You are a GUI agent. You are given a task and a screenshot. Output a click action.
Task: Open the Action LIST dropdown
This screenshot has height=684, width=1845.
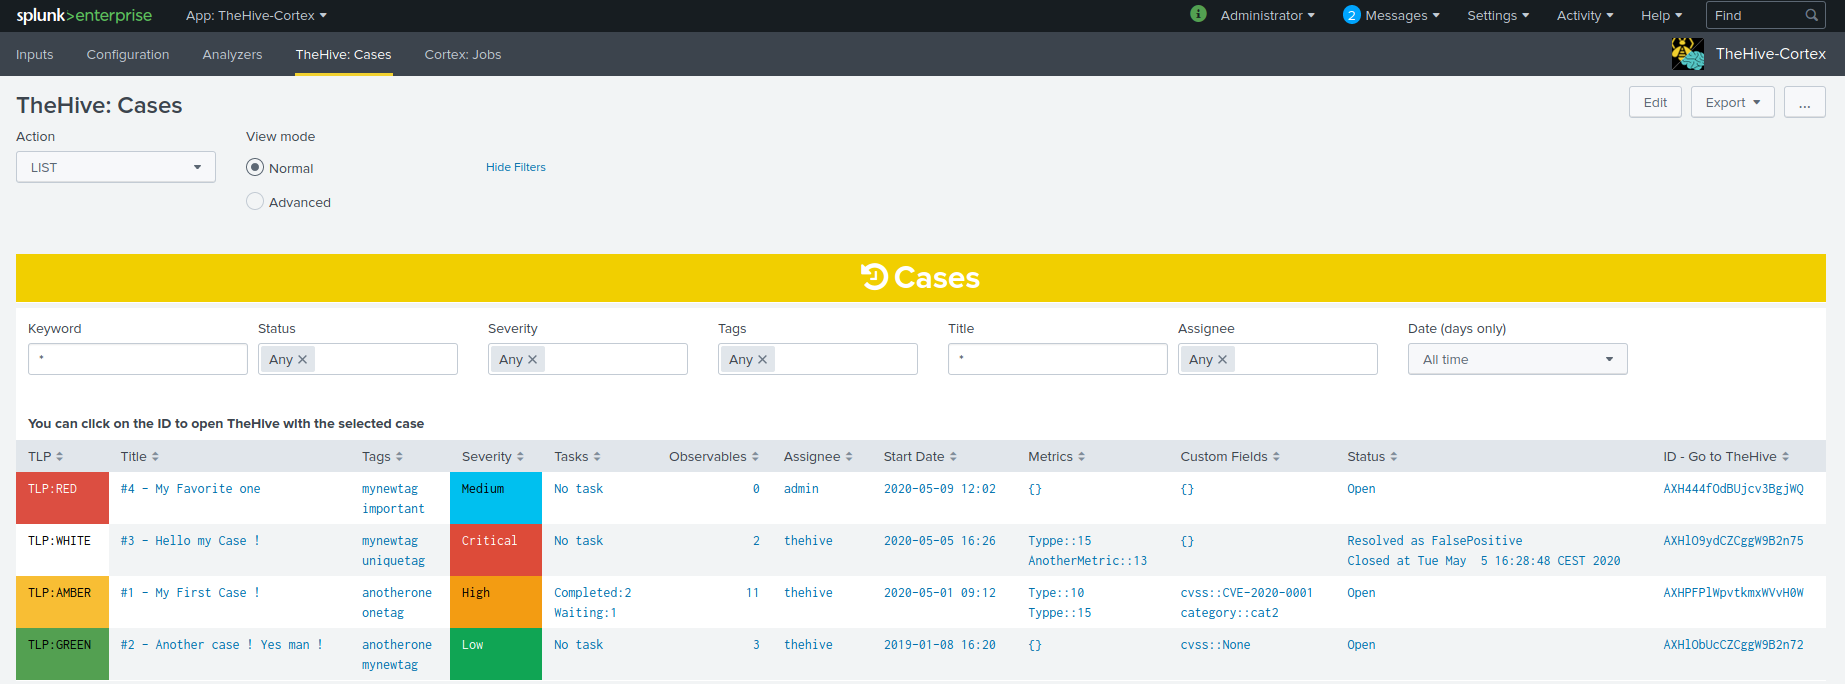click(116, 167)
